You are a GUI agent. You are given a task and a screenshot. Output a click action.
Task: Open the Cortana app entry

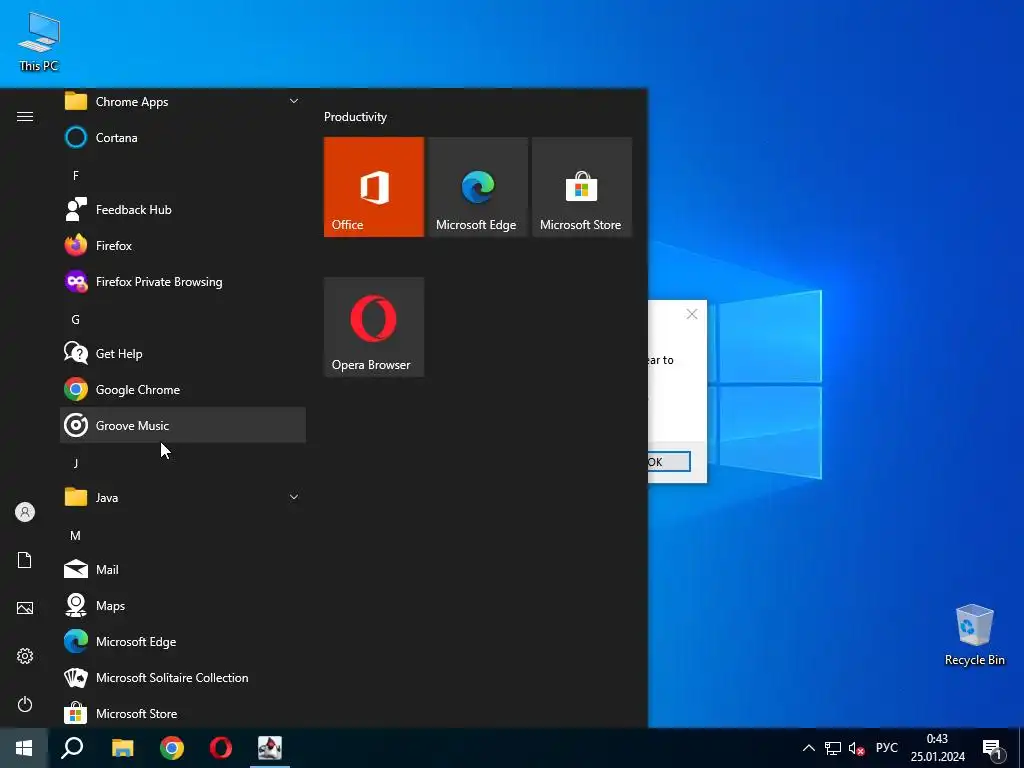click(x=183, y=138)
